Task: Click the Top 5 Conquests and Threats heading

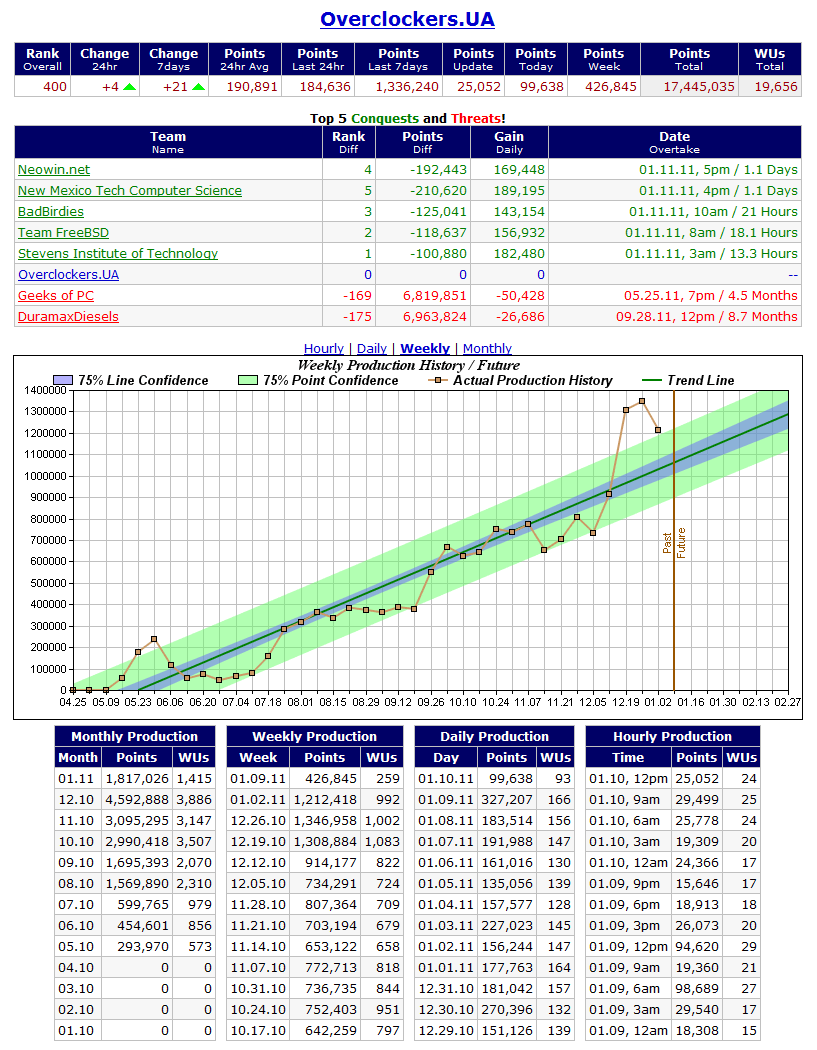Action: 408,119
